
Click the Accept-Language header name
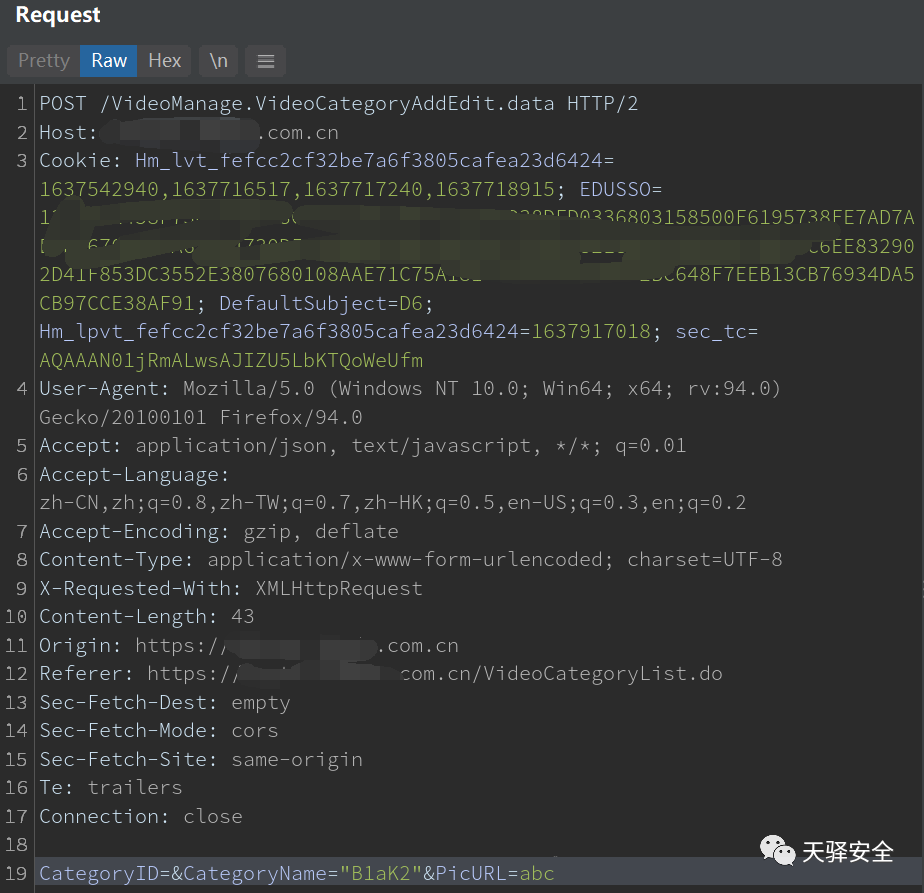point(134,474)
